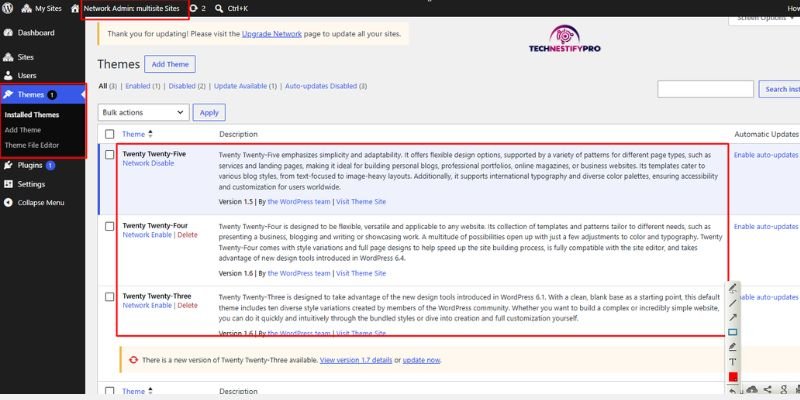Filter by Auto-updates Disabled

[321, 86]
